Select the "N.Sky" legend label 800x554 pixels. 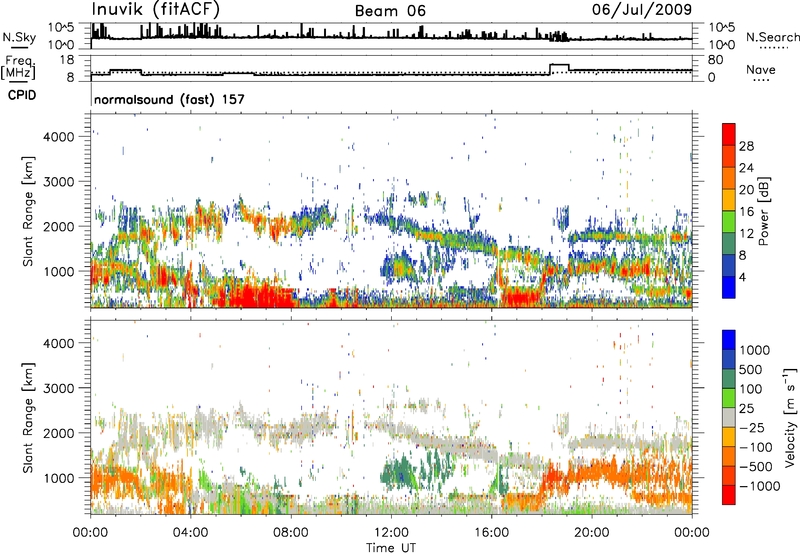(19, 37)
